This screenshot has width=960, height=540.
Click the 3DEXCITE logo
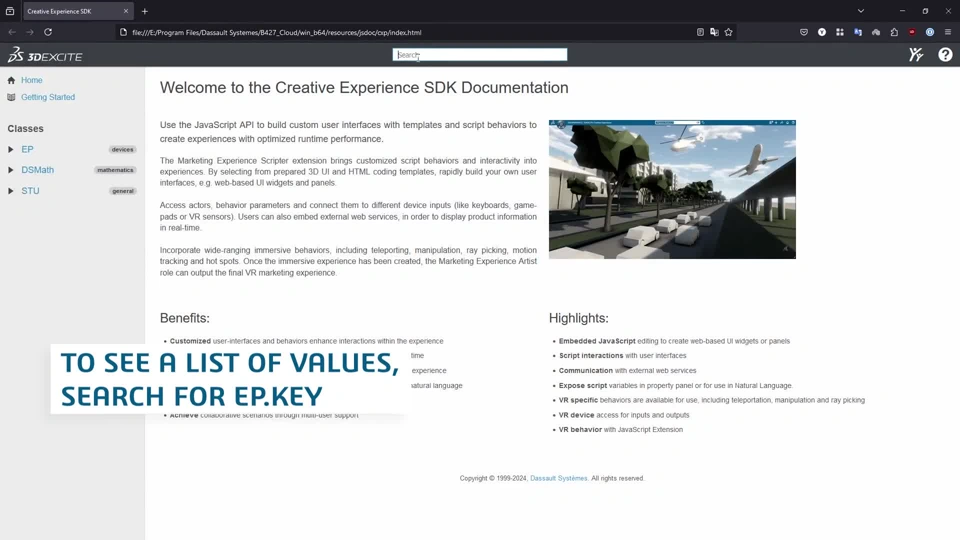coord(45,55)
